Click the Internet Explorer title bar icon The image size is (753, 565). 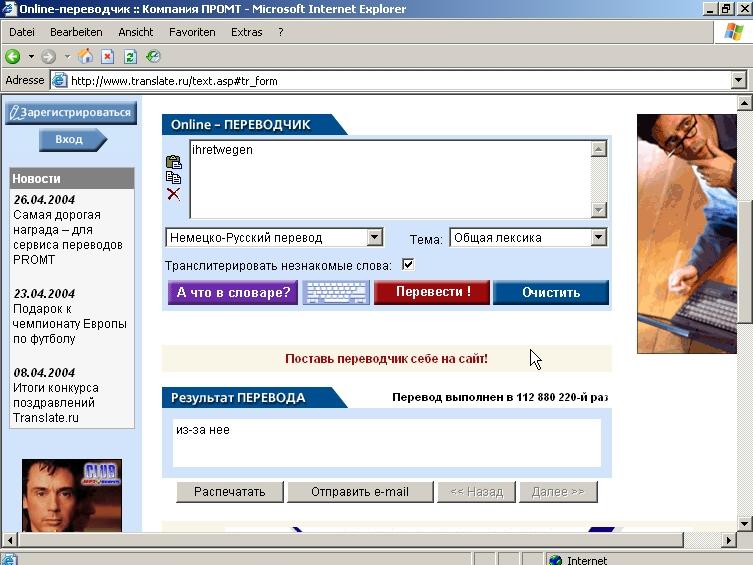pos(9,9)
